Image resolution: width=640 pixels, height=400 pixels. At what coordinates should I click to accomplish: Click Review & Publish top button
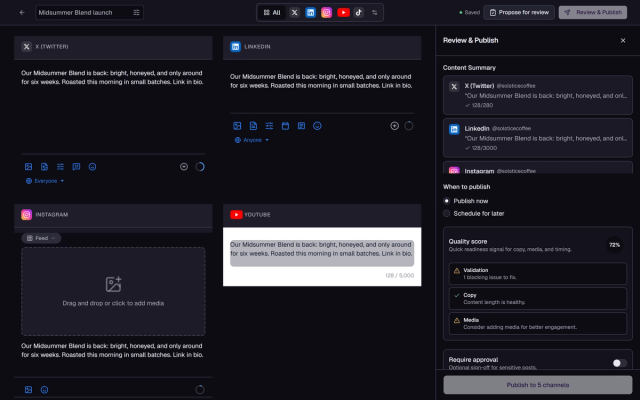593,13
